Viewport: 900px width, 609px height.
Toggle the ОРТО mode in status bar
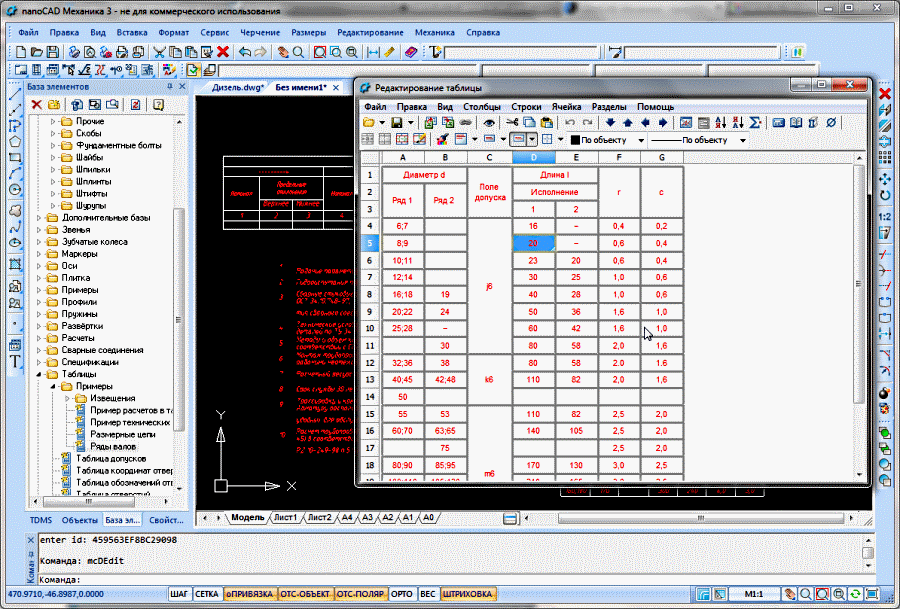pyautogui.click(x=402, y=594)
